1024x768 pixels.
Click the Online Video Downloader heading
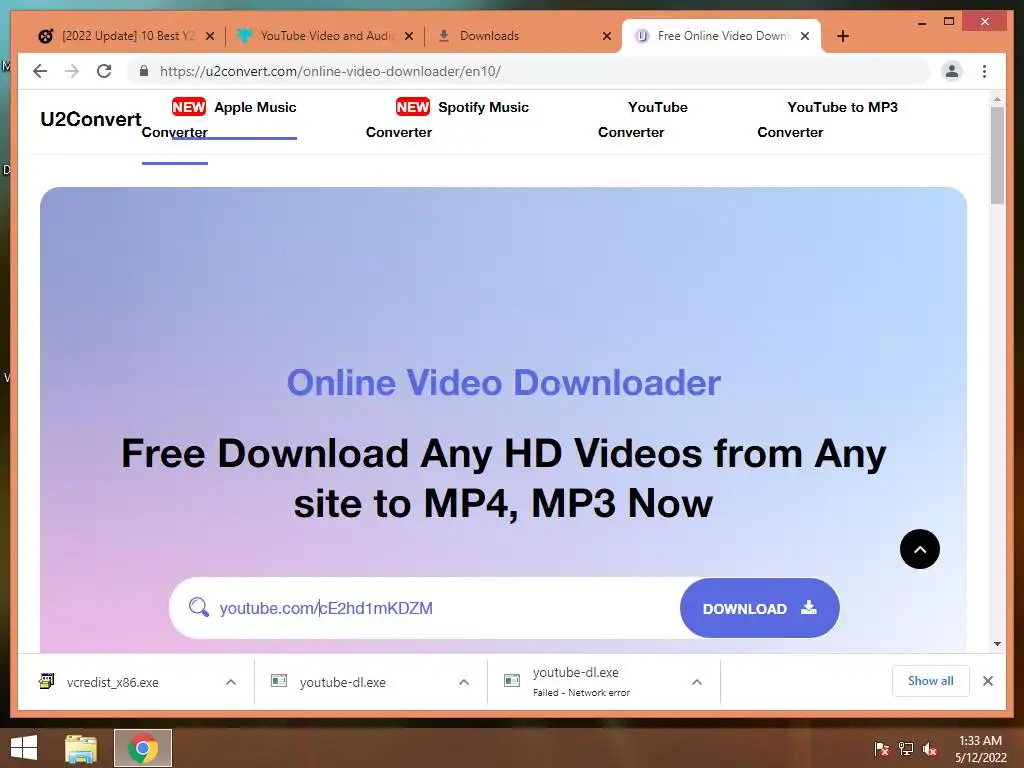coord(504,383)
